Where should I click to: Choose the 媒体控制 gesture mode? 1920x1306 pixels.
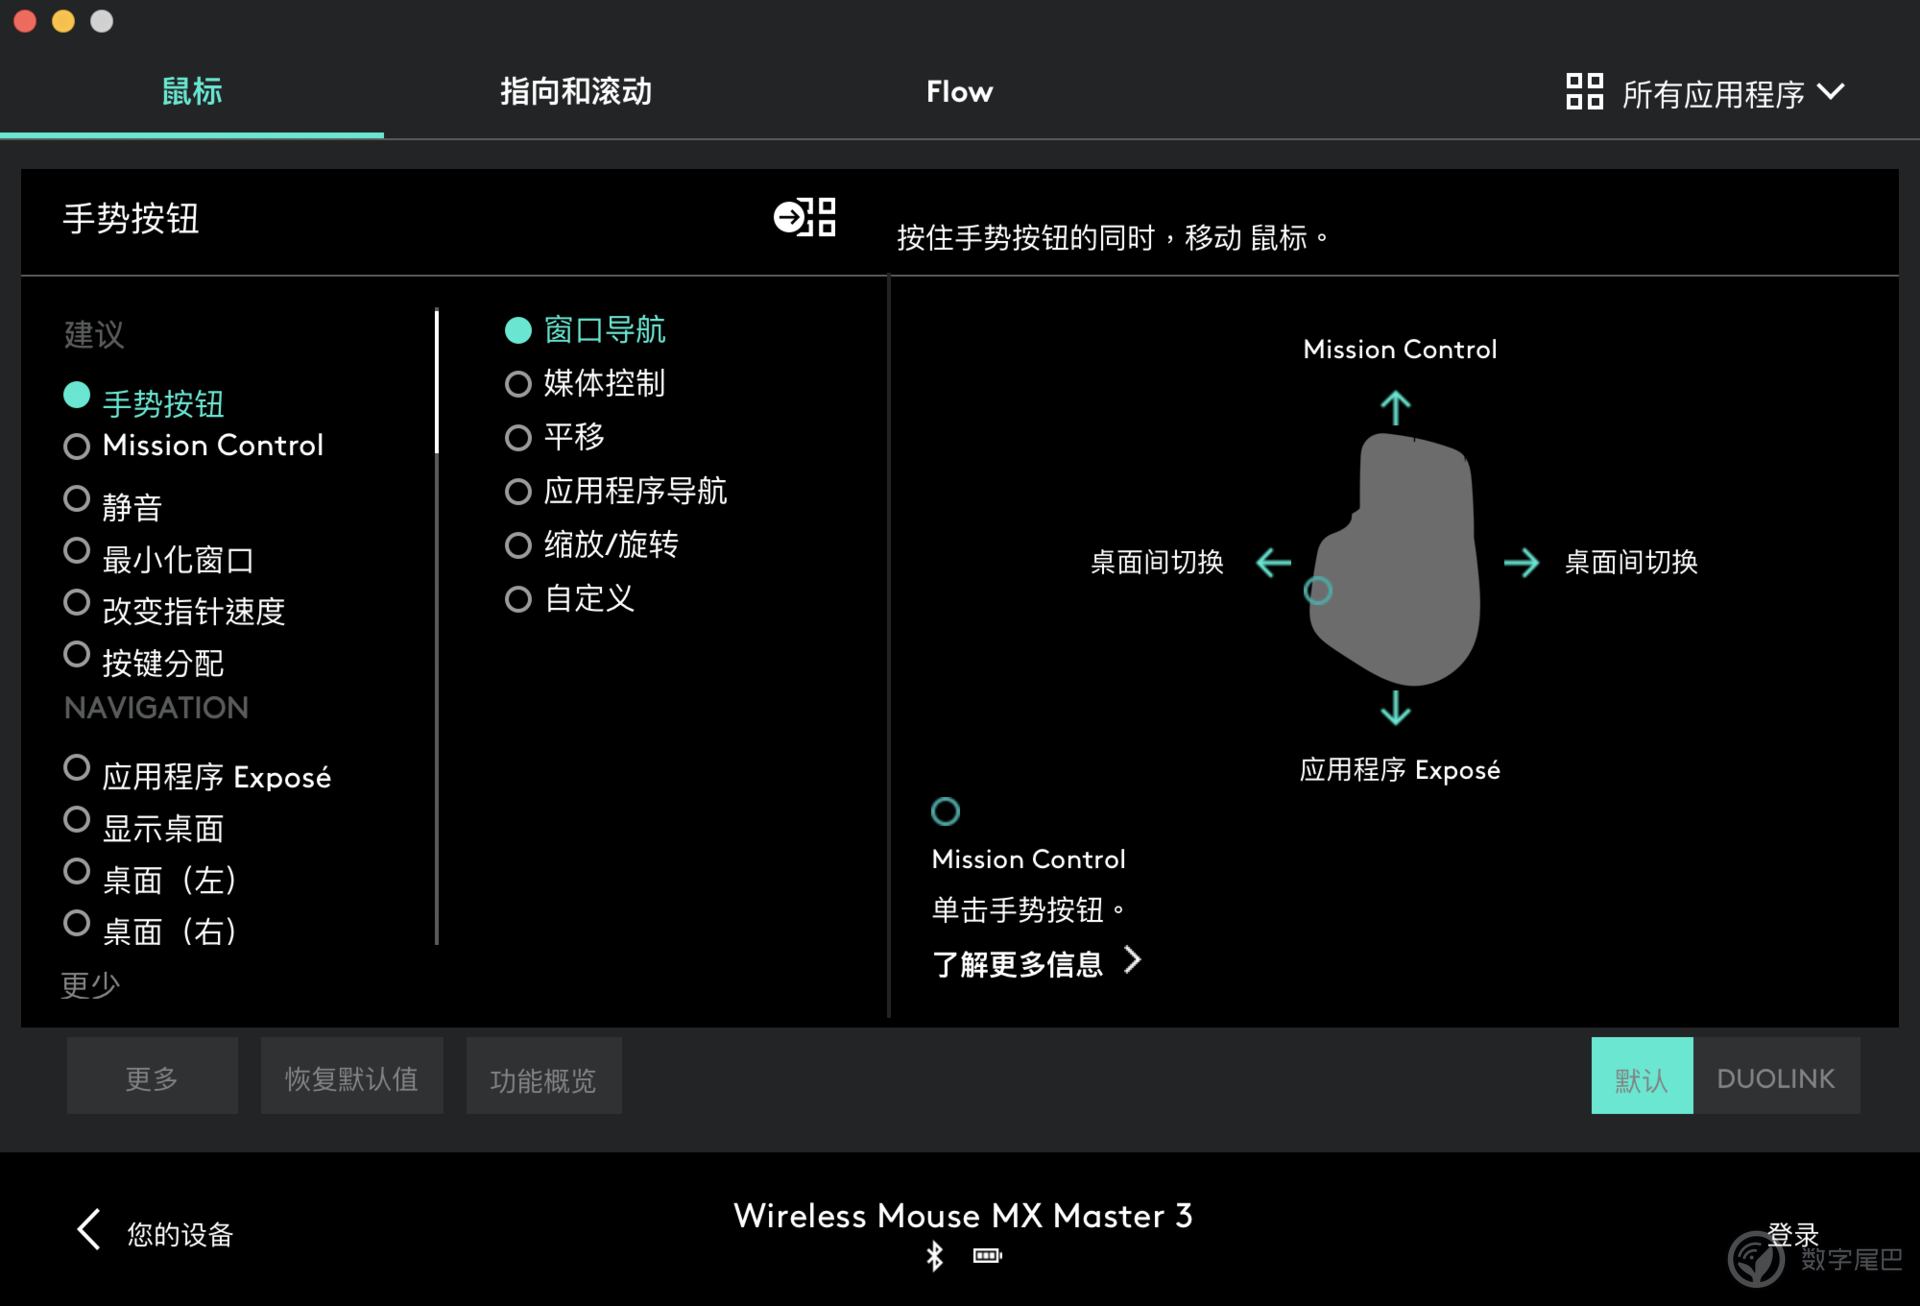(586, 383)
